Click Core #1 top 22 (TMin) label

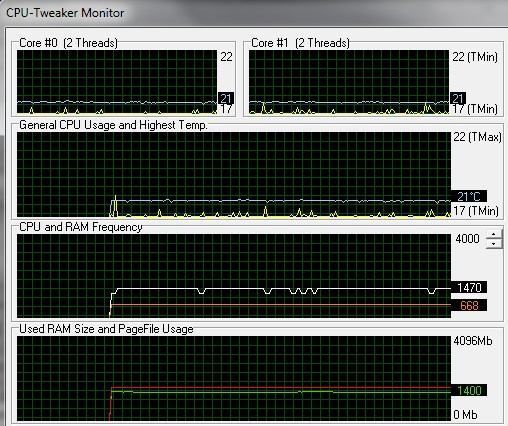[x=475, y=57]
